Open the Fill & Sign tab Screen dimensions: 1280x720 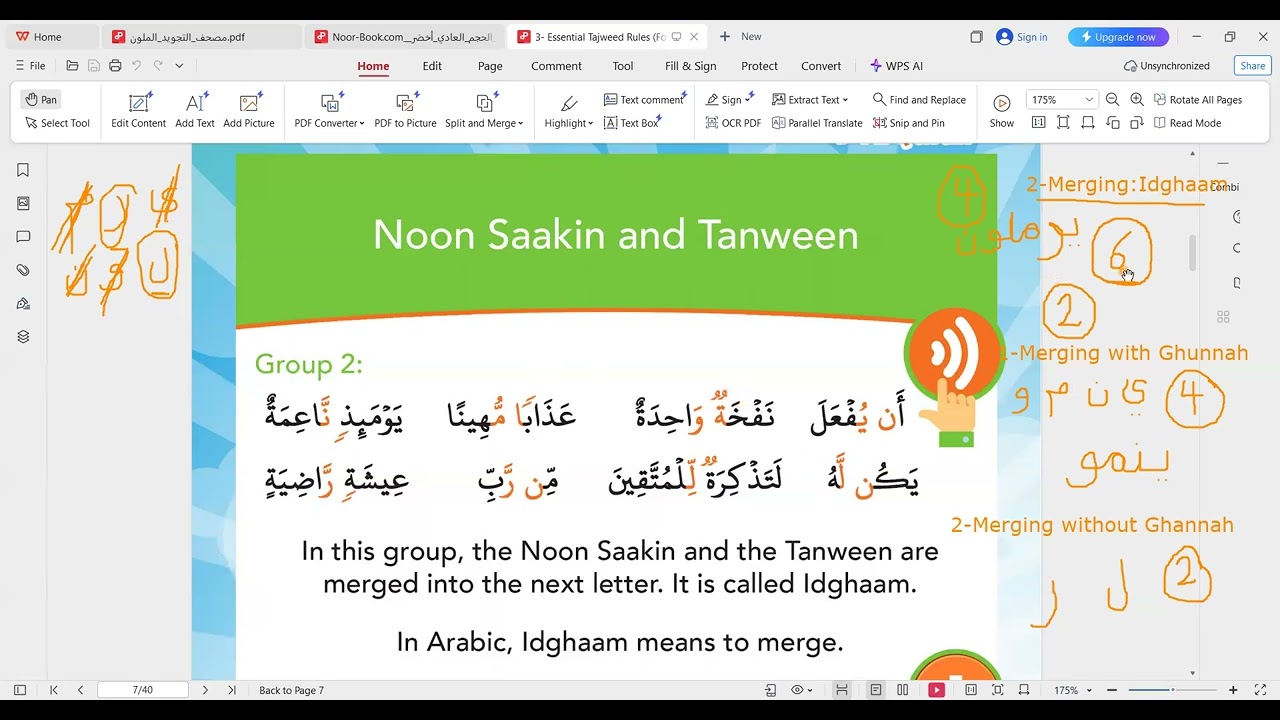pyautogui.click(x=691, y=66)
